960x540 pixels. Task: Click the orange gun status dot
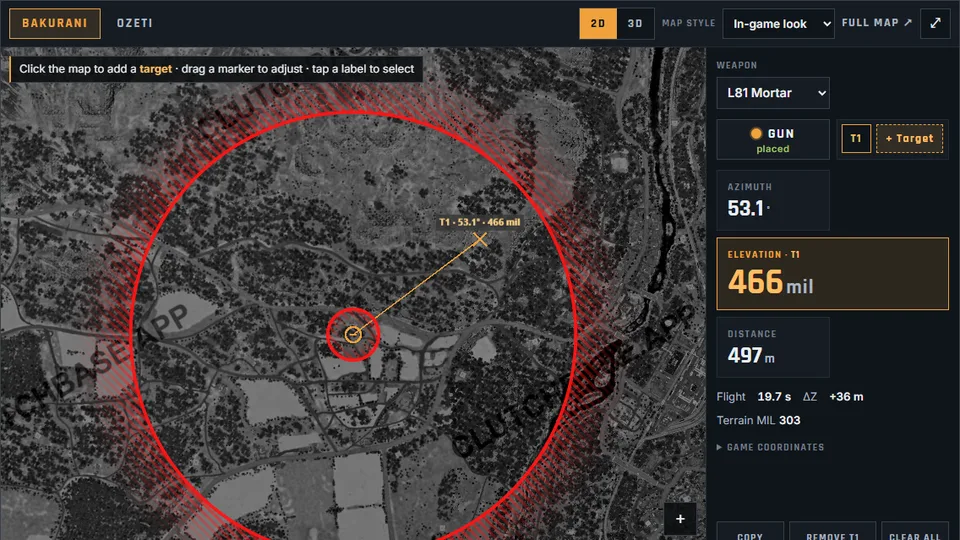(x=756, y=133)
